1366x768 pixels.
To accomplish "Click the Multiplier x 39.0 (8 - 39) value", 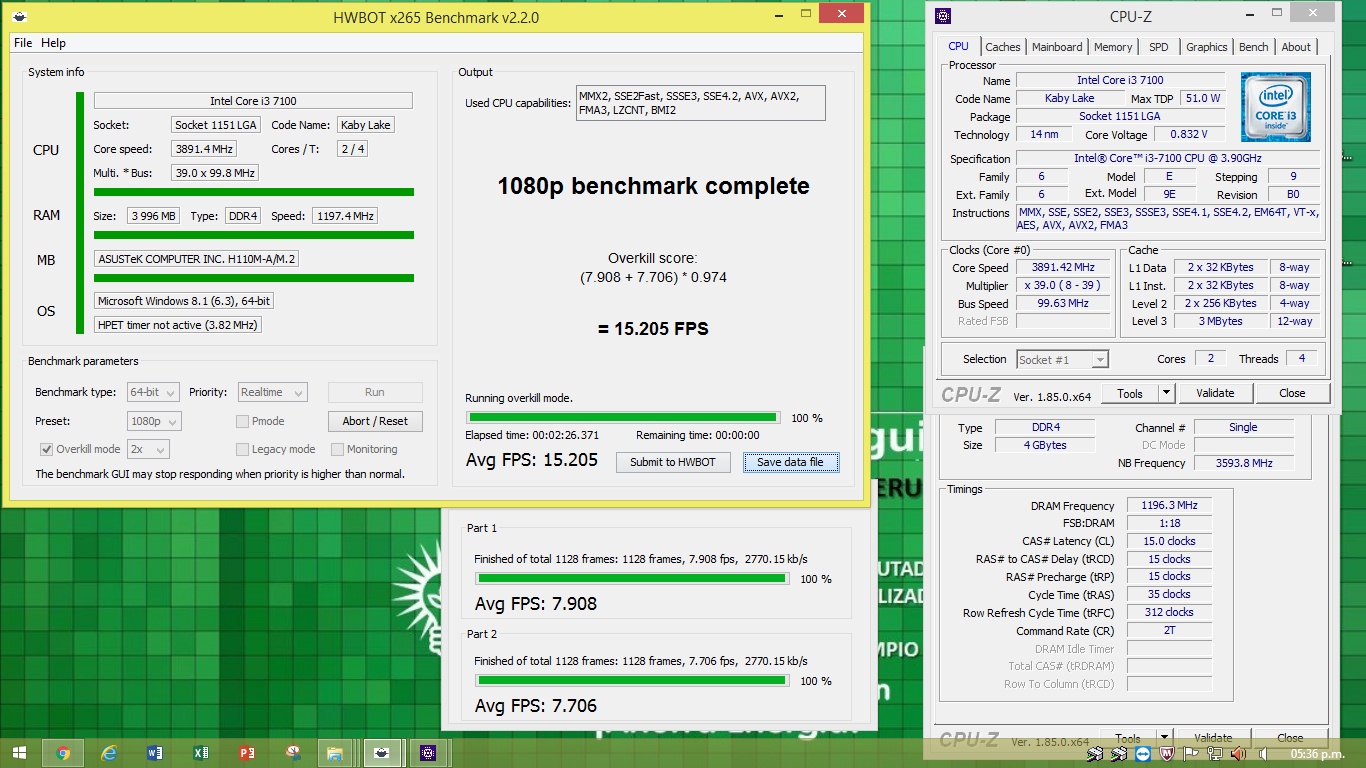I will [x=1063, y=285].
